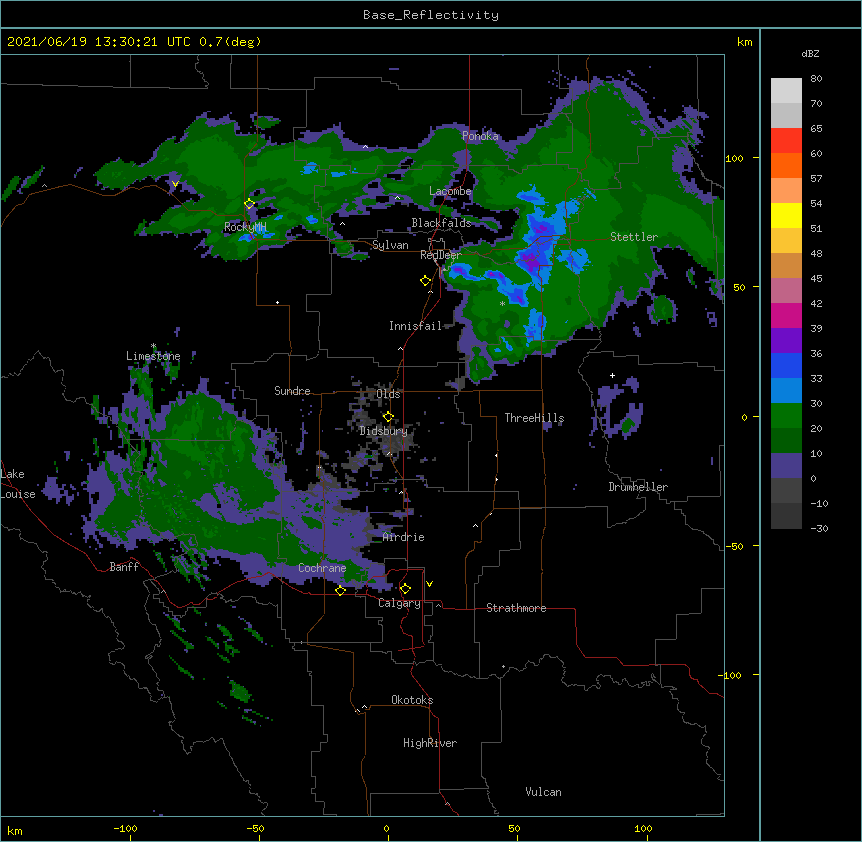Click the -100 tick label on the bottom axis
Viewport: 862px width, 842px height.
(x=125, y=828)
